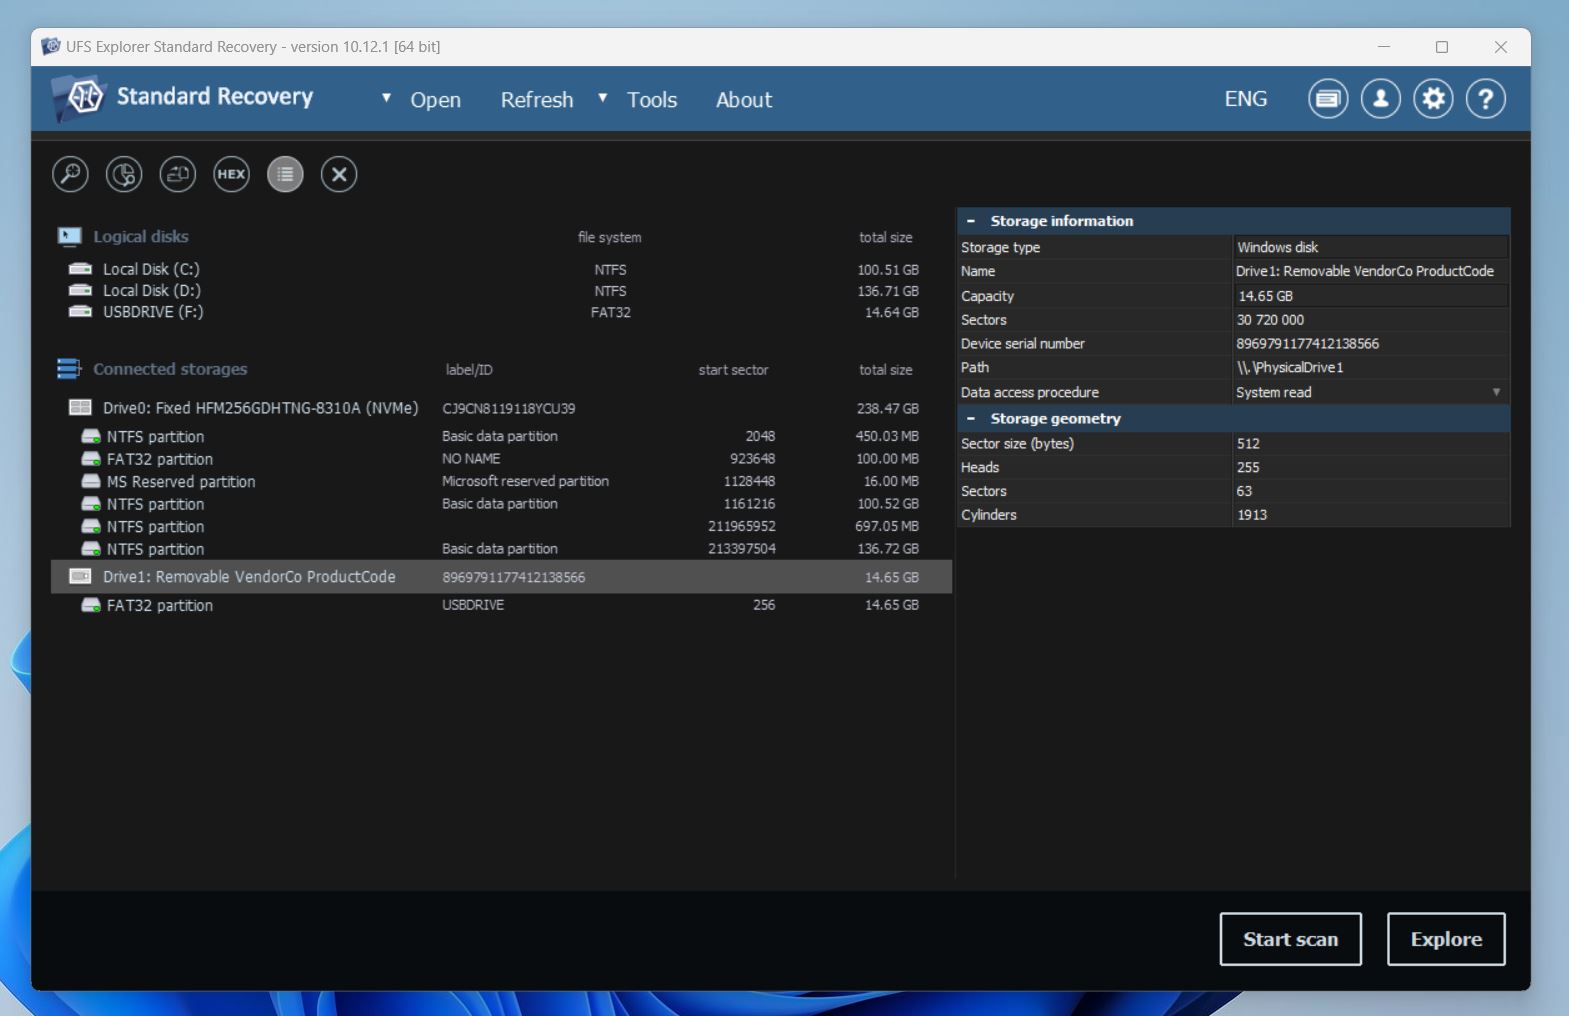Click the Drive0 storage device icon
This screenshot has width=1569, height=1016.
(x=80, y=408)
